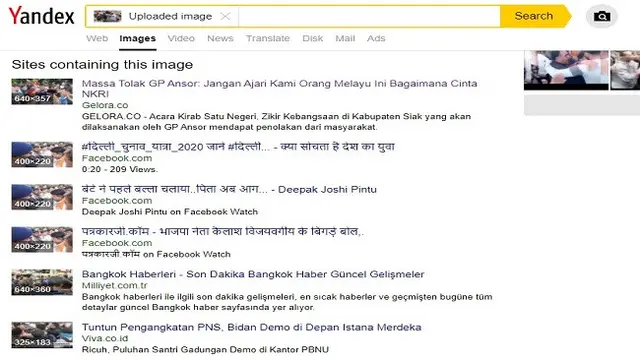Open thumbnail labeled 640×360
This screenshot has height=360, width=640.
(x=42, y=282)
